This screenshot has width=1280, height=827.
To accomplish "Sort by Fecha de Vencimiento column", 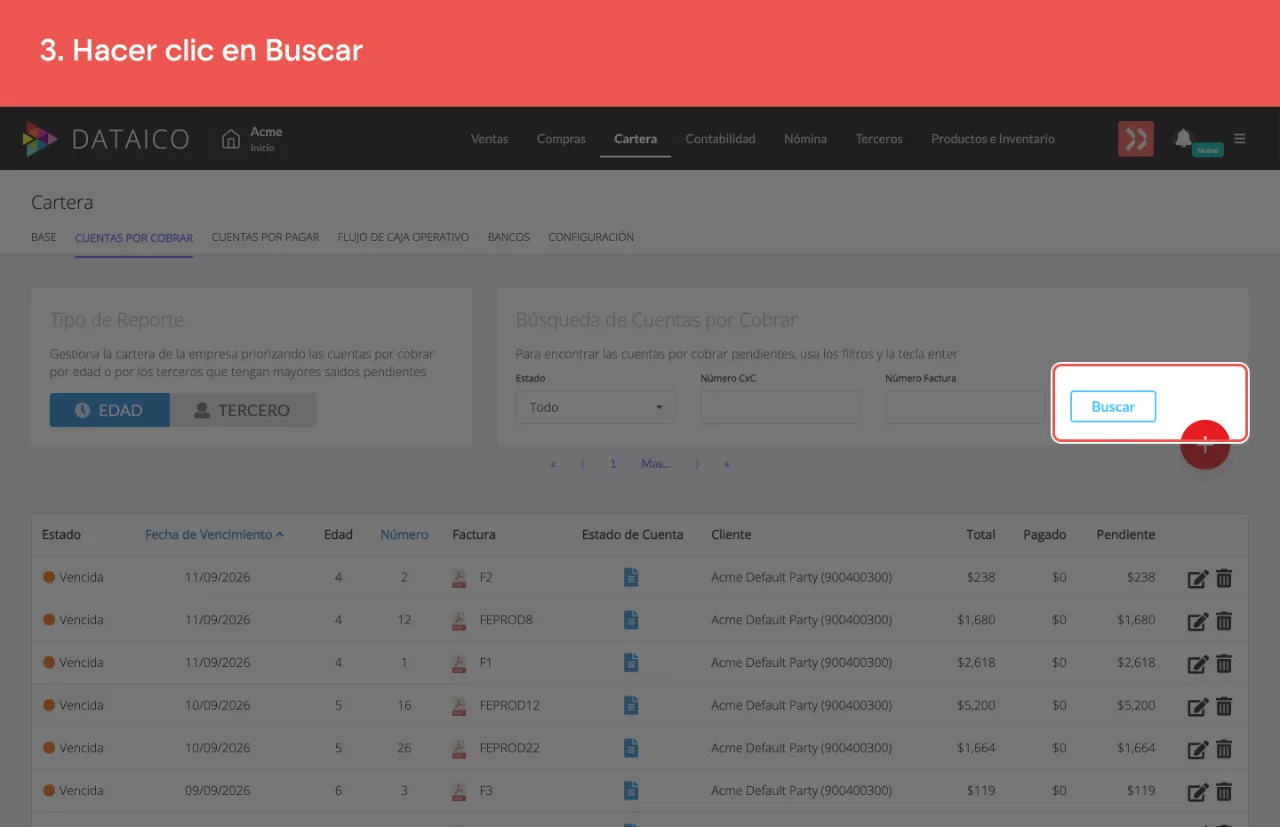I will point(214,535).
